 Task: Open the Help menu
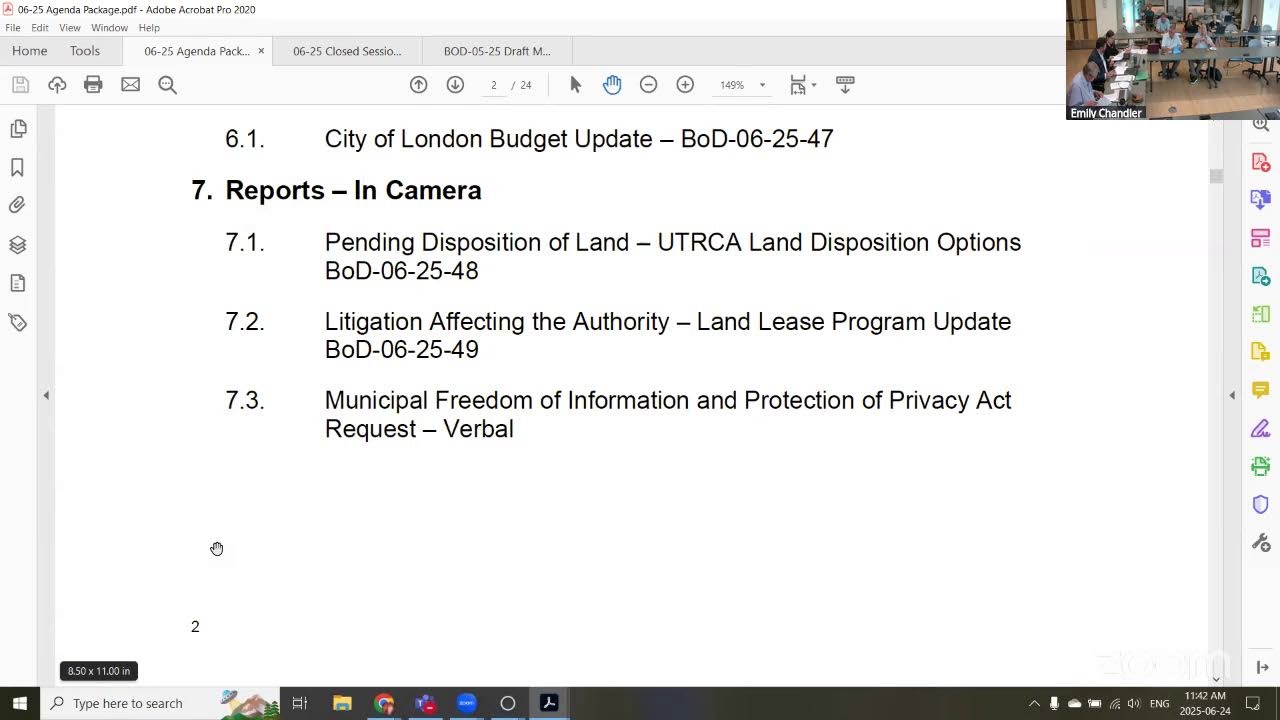pyautogui.click(x=149, y=28)
